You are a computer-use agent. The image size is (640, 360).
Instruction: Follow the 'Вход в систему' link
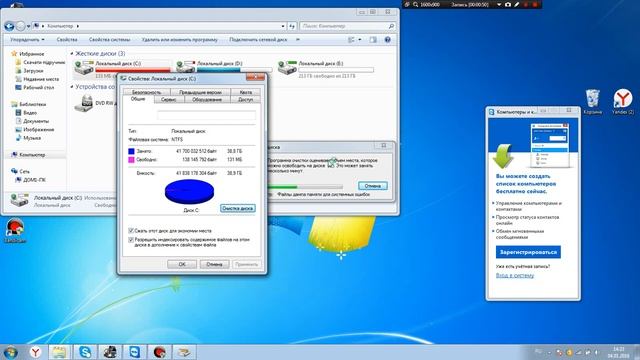(515, 276)
